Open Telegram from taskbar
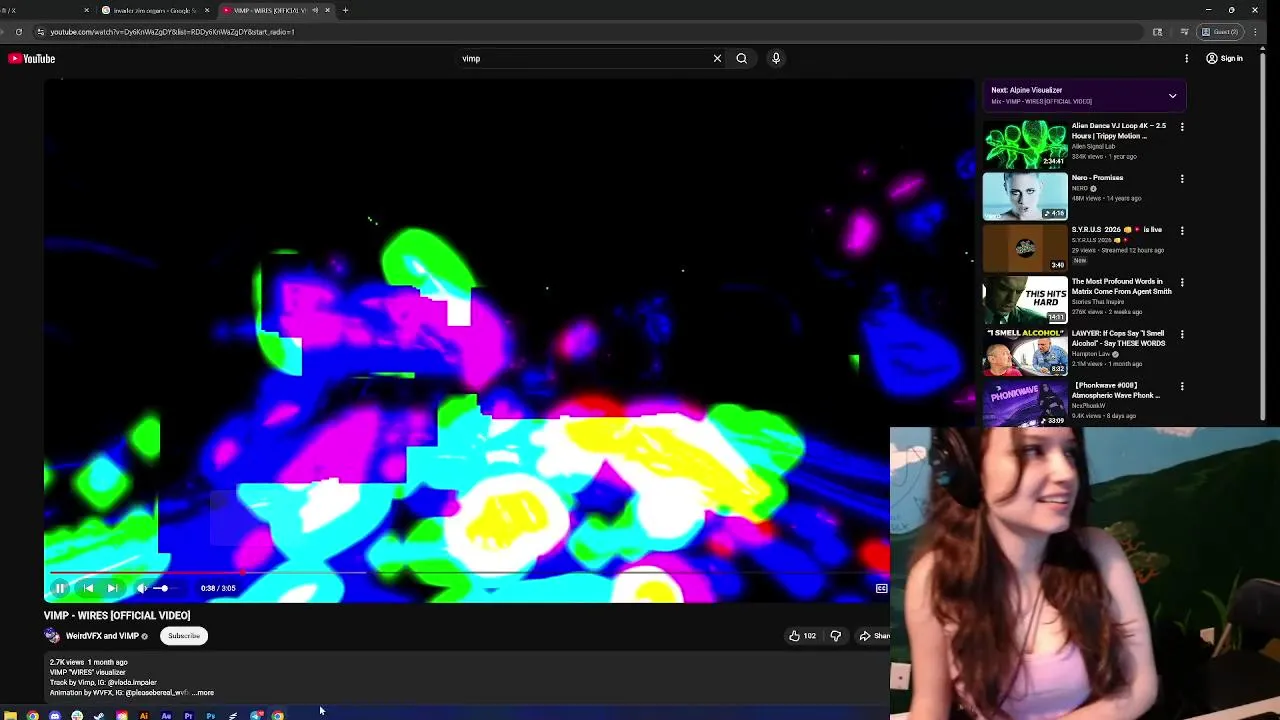Screen dimensions: 1280x720 coord(256,716)
